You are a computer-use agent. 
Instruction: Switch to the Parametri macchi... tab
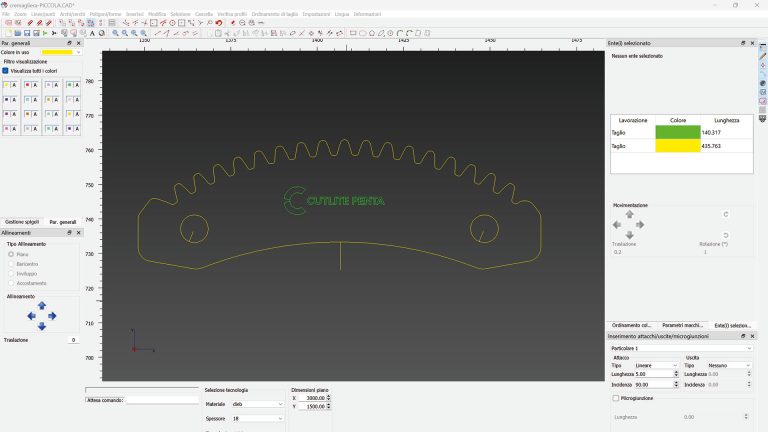pos(682,325)
